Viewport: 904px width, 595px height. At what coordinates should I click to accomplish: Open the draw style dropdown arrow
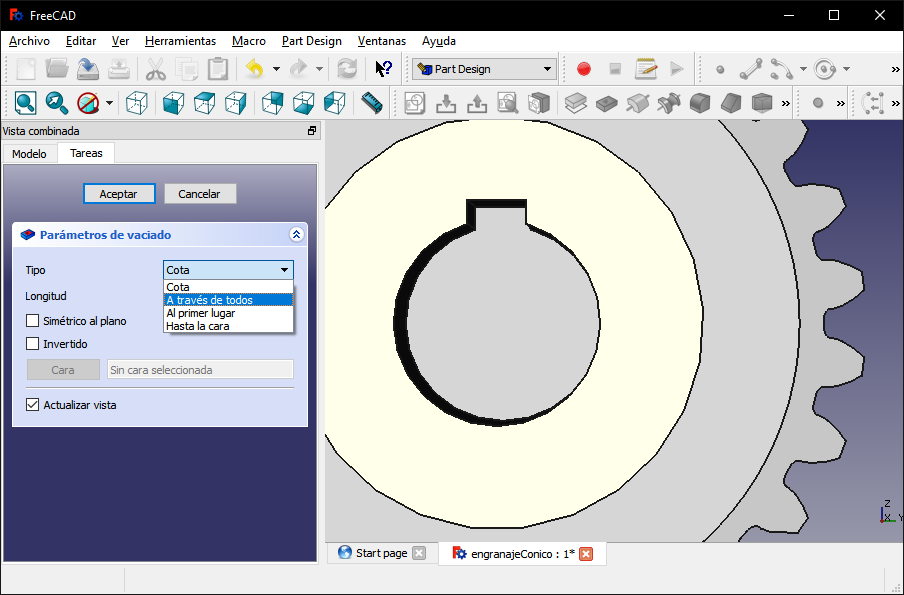[109, 102]
